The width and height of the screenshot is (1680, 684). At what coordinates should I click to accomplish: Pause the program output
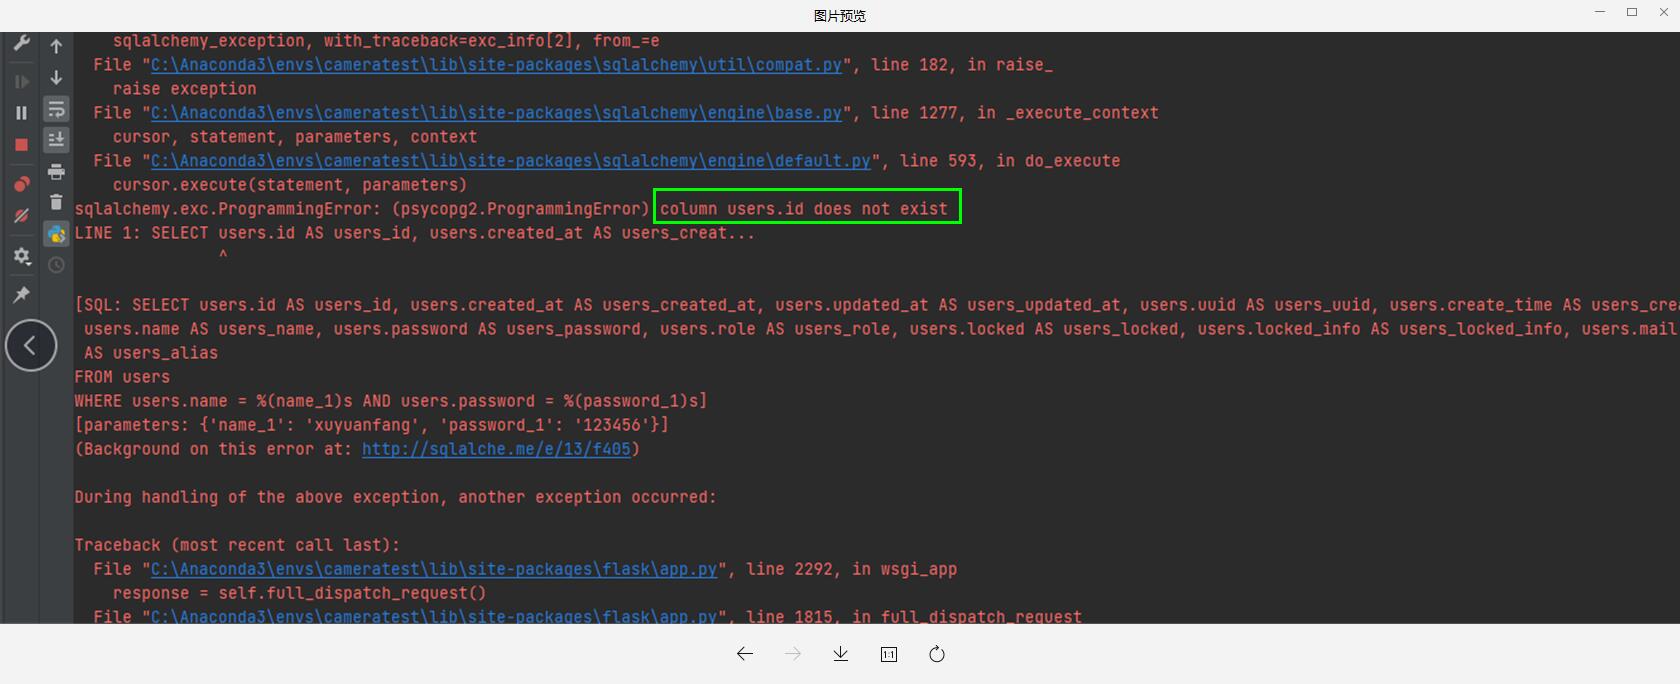[21, 113]
